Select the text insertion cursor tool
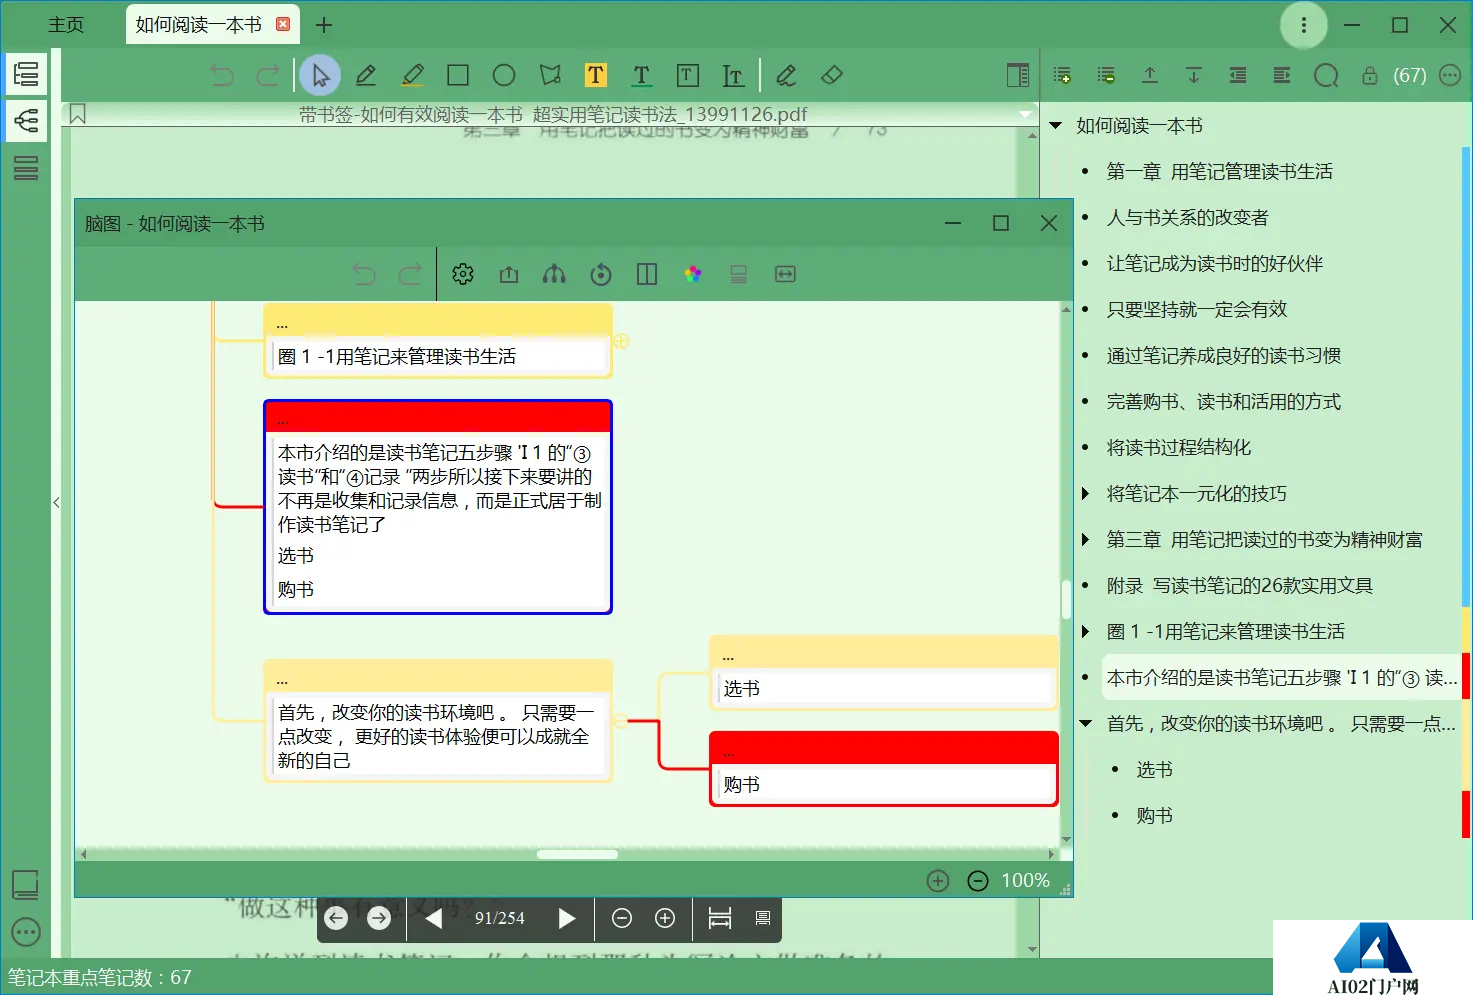The width and height of the screenshot is (1473, 995). 733,75
